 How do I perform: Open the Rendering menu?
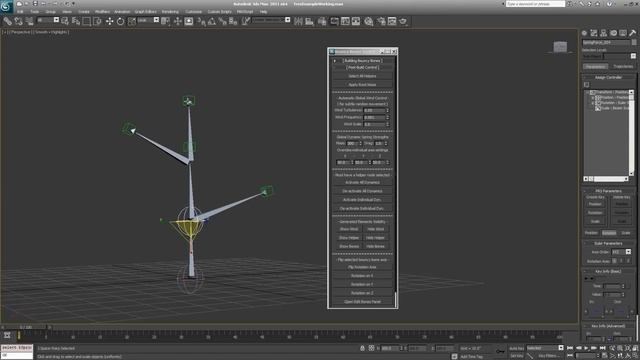170,12
